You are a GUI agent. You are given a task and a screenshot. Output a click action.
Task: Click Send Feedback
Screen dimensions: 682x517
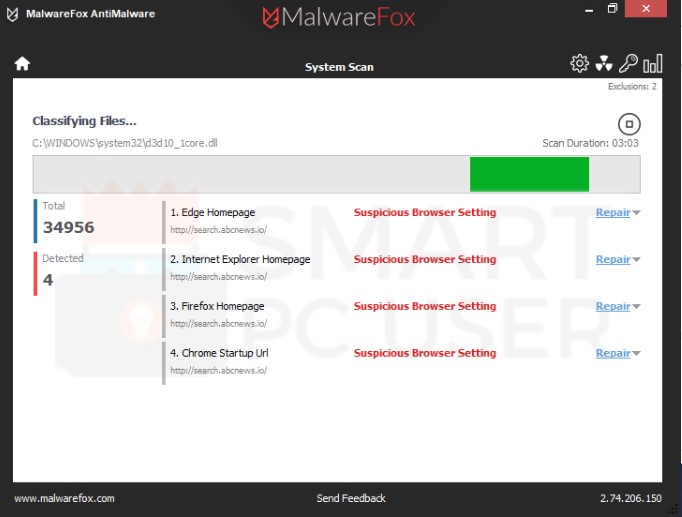[x=351, y=498]
